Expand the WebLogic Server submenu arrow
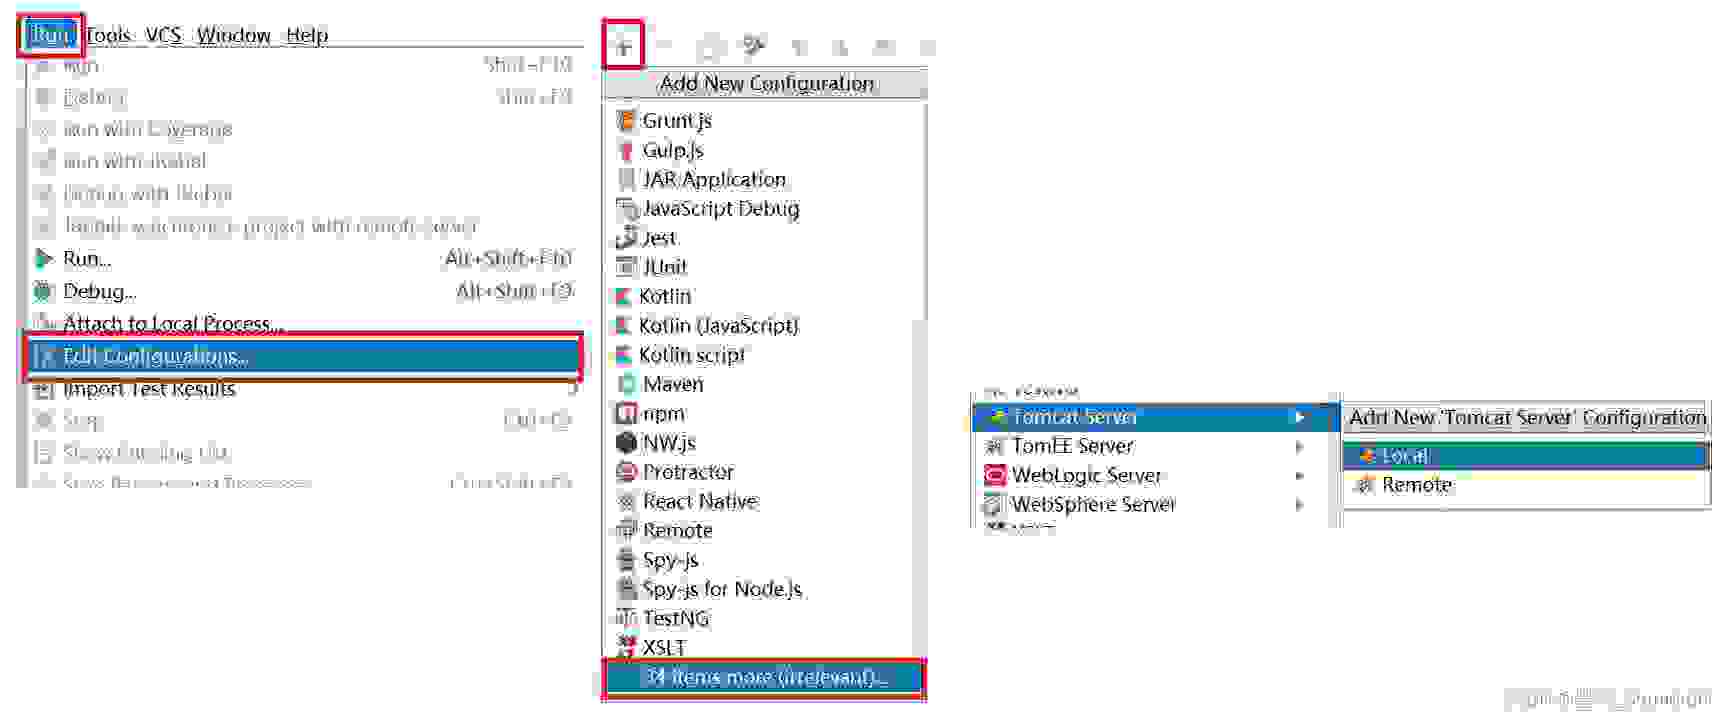The image size is (1730, 717). click(x=1299, y=476)
